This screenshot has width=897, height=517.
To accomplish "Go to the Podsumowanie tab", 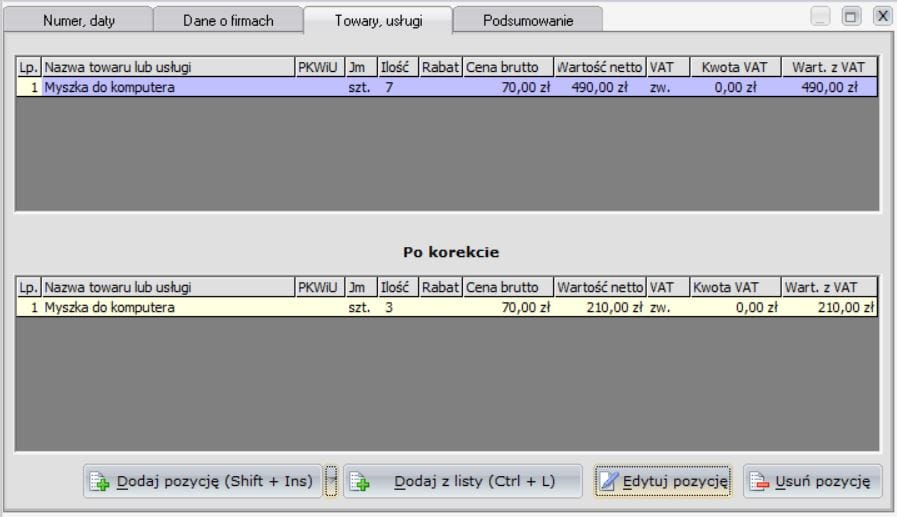I will [x=528, y=20].
